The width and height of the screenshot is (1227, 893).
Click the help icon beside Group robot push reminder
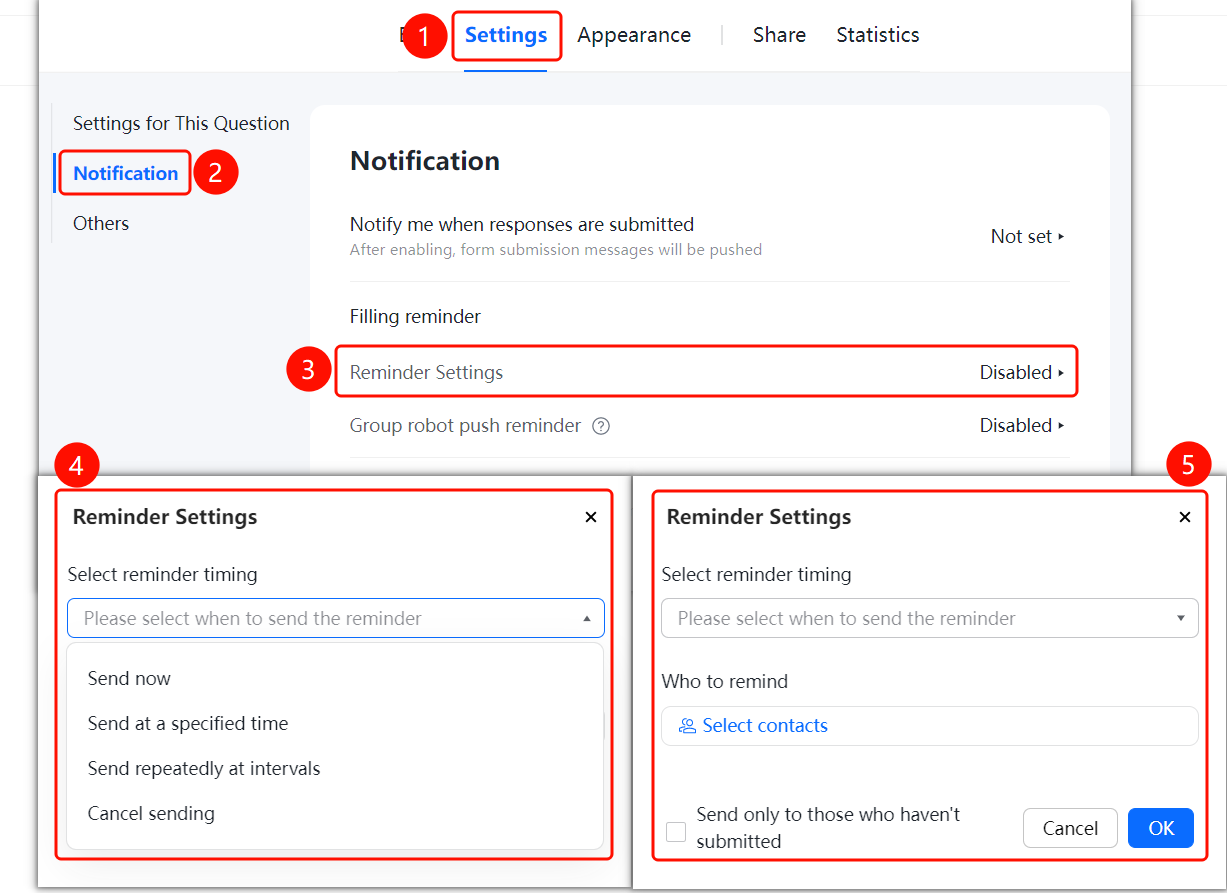601,426
